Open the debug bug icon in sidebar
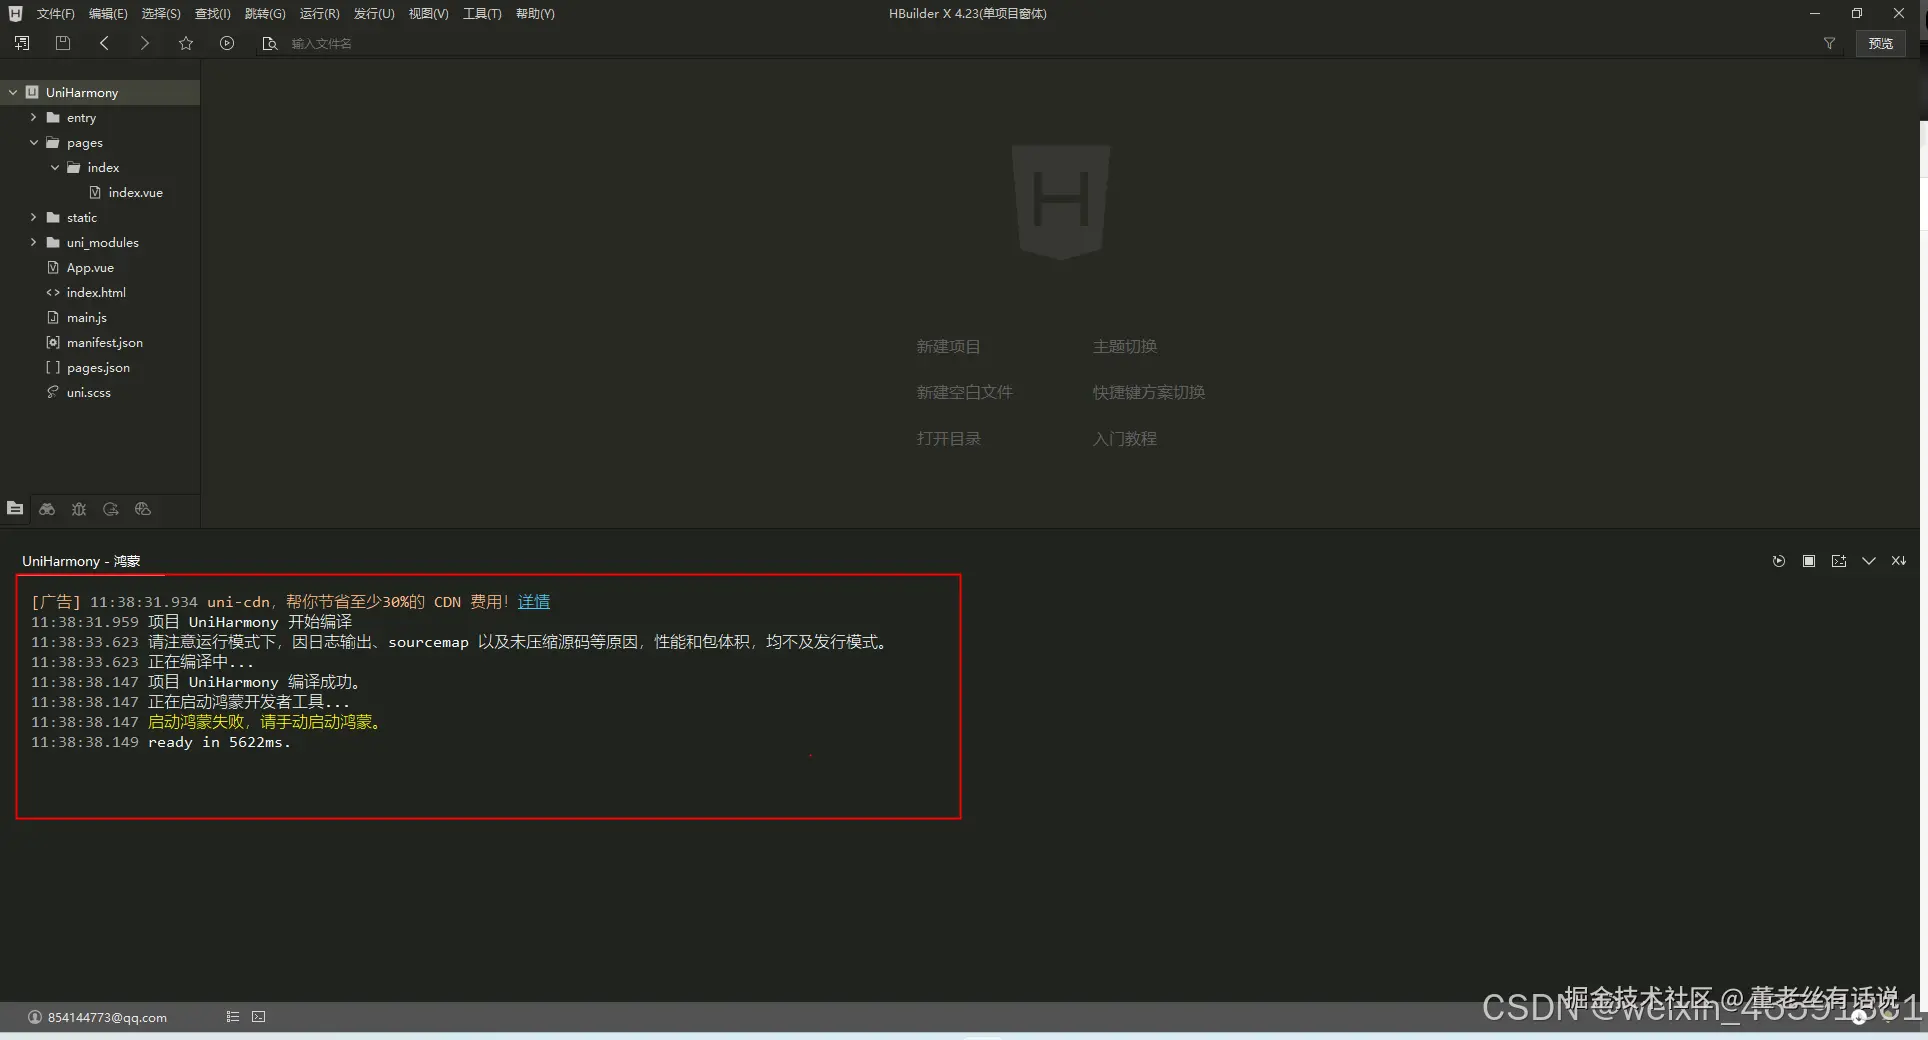Screen dimensions: 1928x1040 79,509
